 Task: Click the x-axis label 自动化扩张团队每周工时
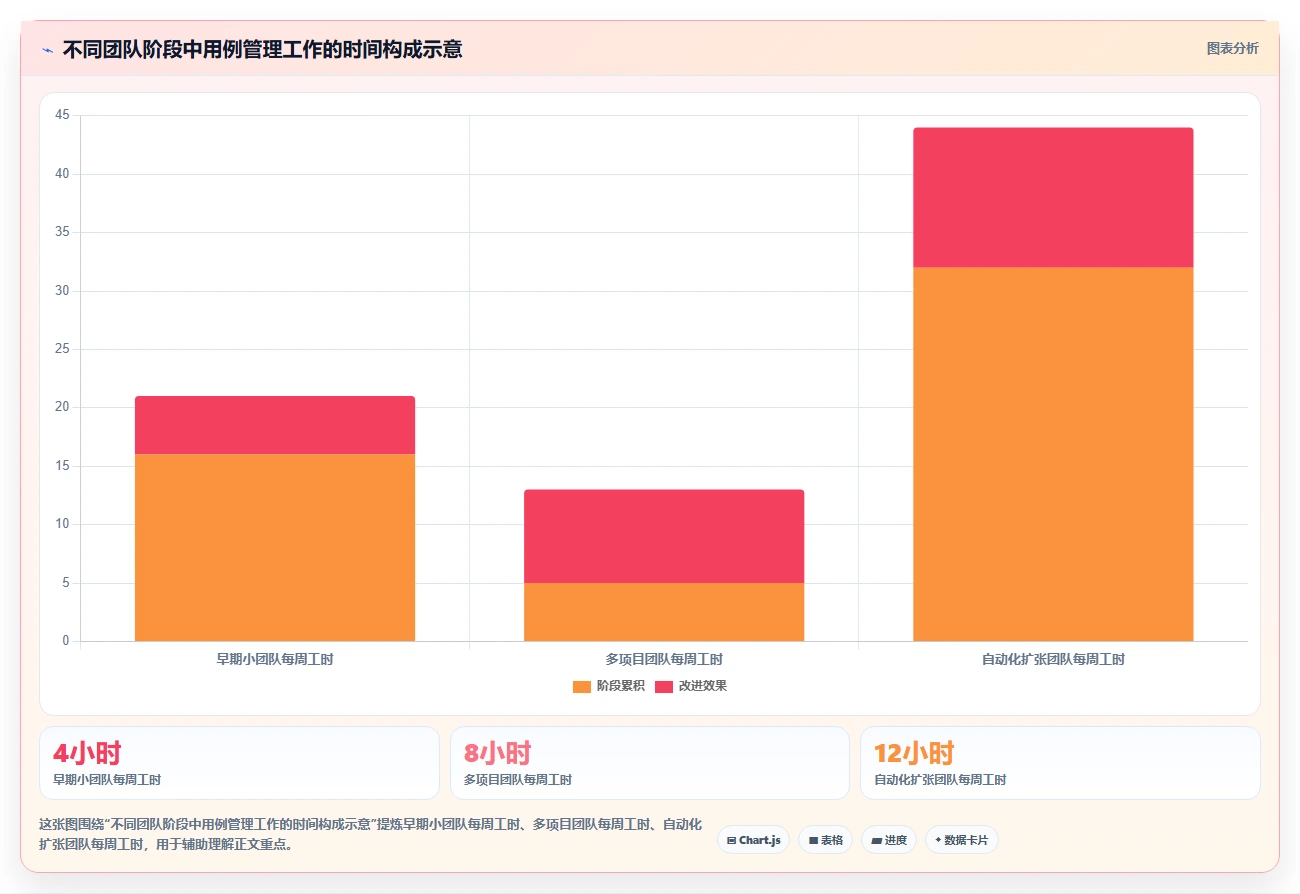1053,659
